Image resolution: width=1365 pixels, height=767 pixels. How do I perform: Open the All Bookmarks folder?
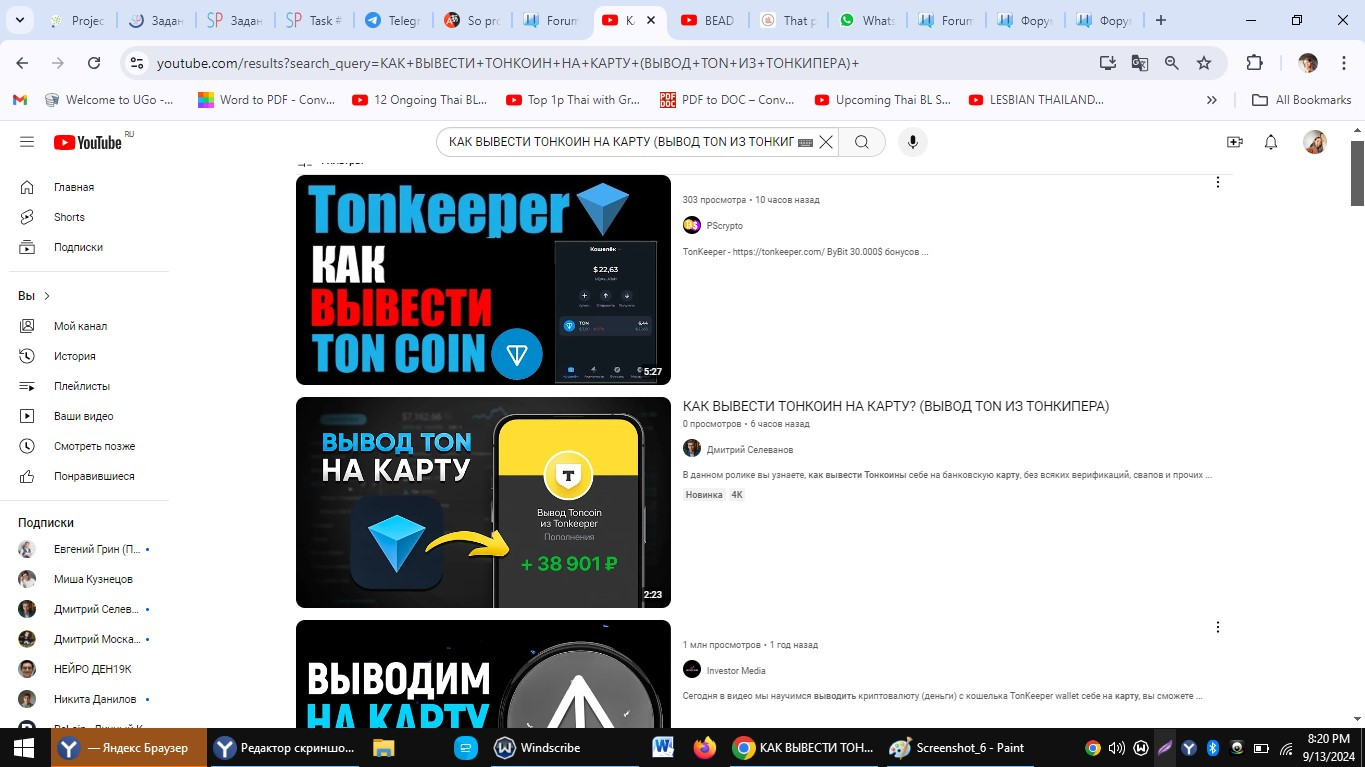click(1302, 100)
